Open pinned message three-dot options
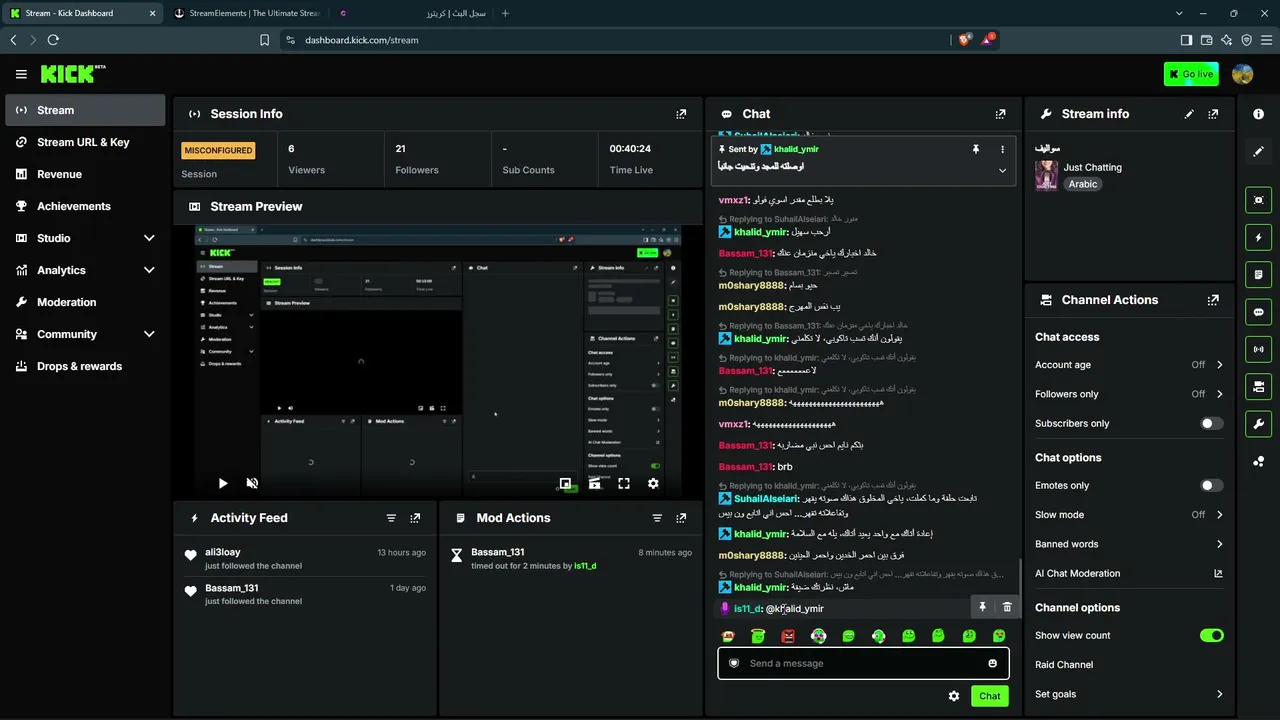Screen dimensions: 1280x720 (x=1002, y=149)
